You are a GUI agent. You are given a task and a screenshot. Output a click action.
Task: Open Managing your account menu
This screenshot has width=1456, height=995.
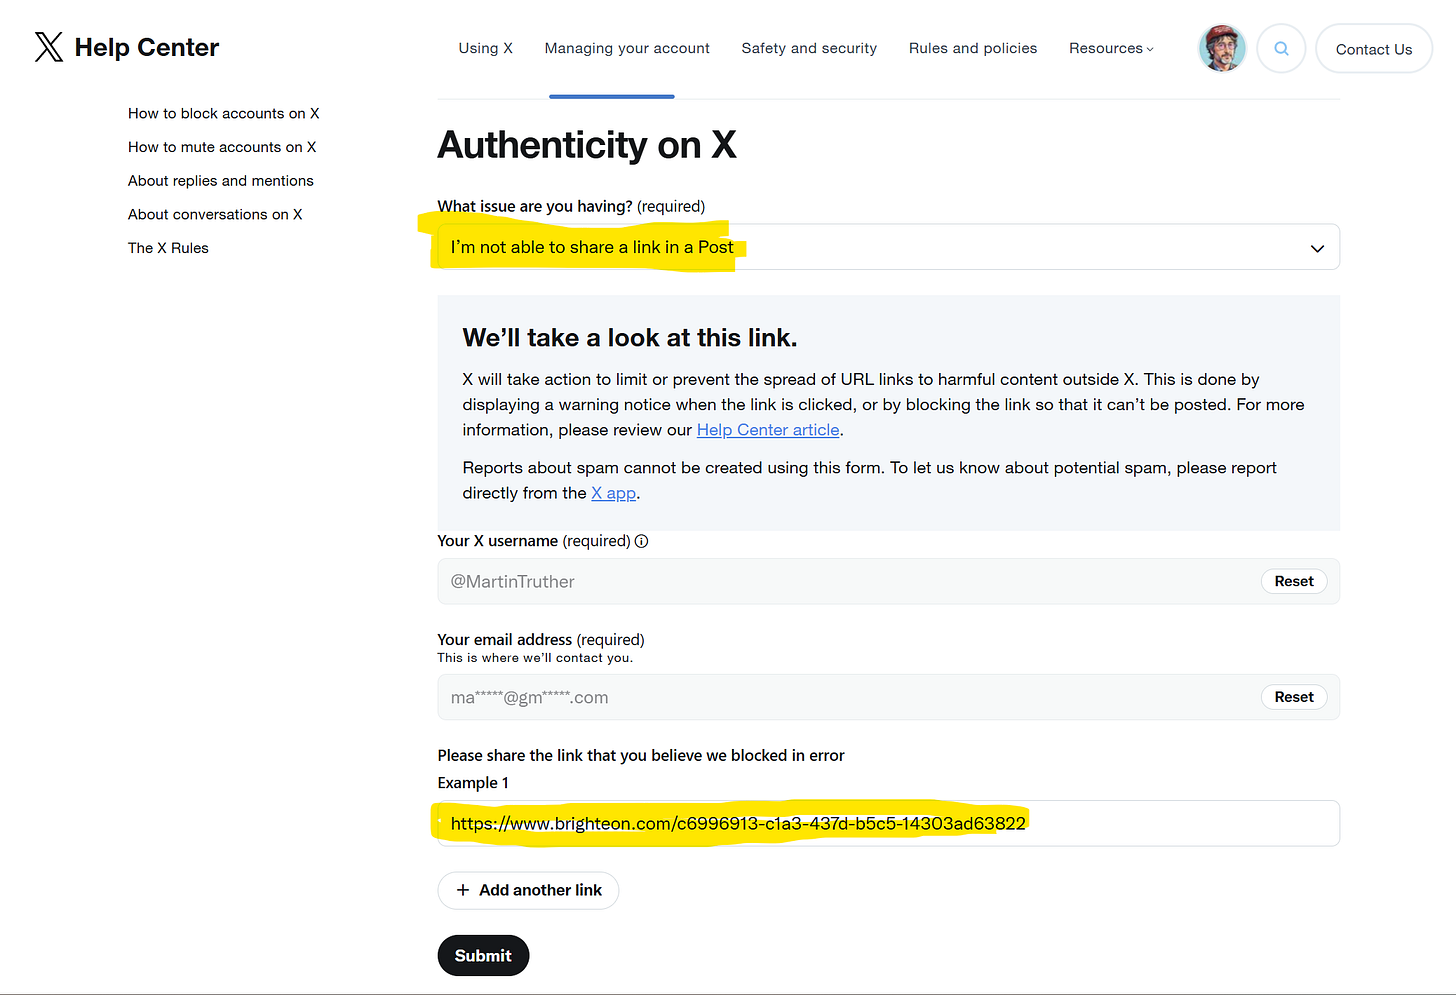click(x=627, y=48)
